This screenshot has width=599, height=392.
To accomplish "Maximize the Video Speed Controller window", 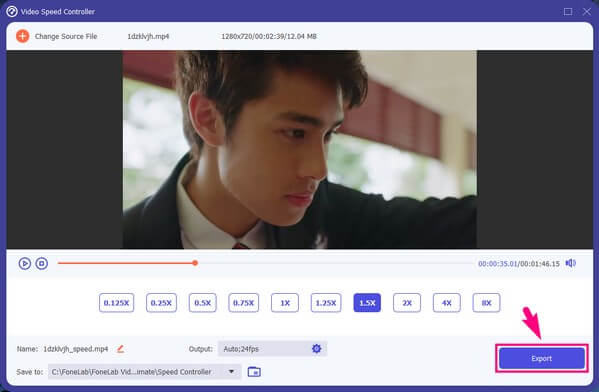I will click(x=568, y=11).
